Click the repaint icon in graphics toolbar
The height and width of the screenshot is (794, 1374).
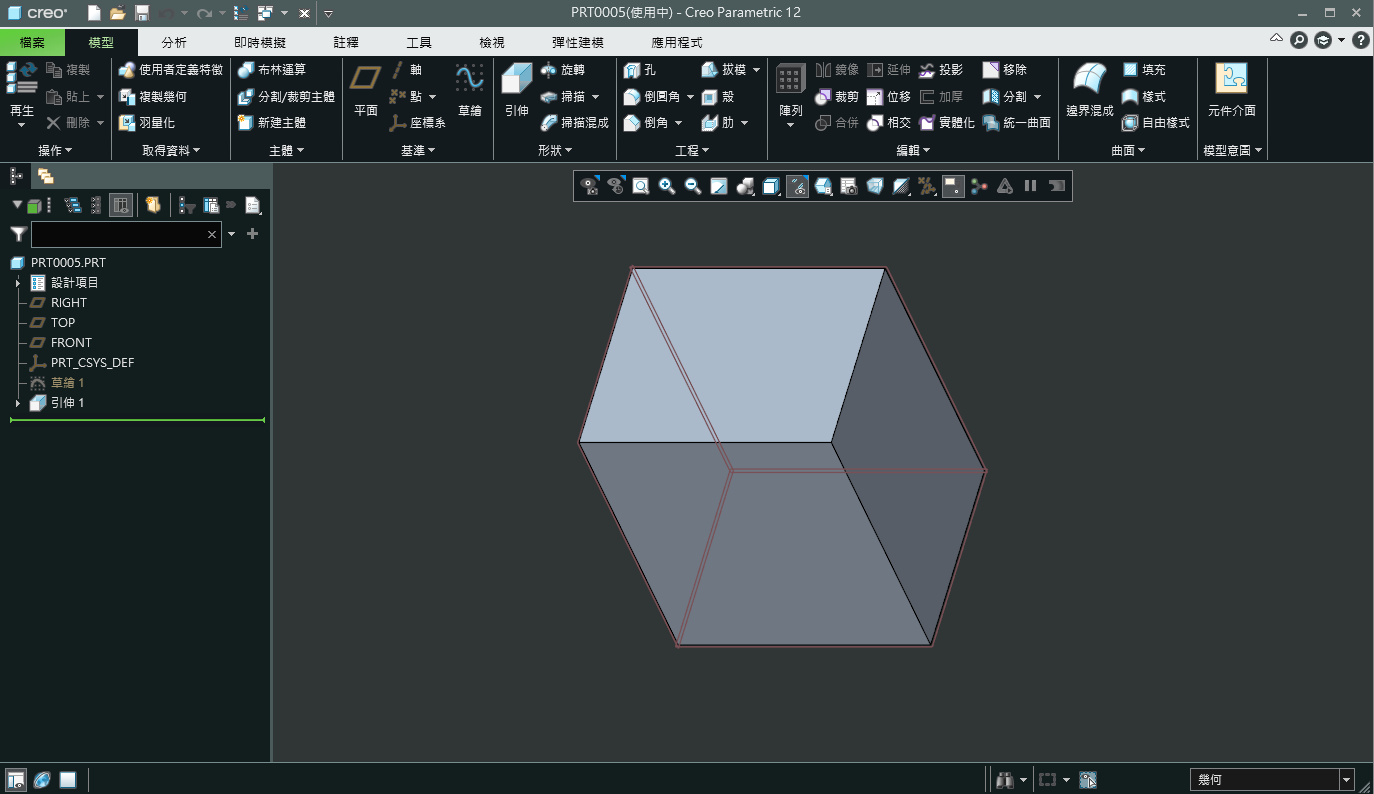pos(719,186)
